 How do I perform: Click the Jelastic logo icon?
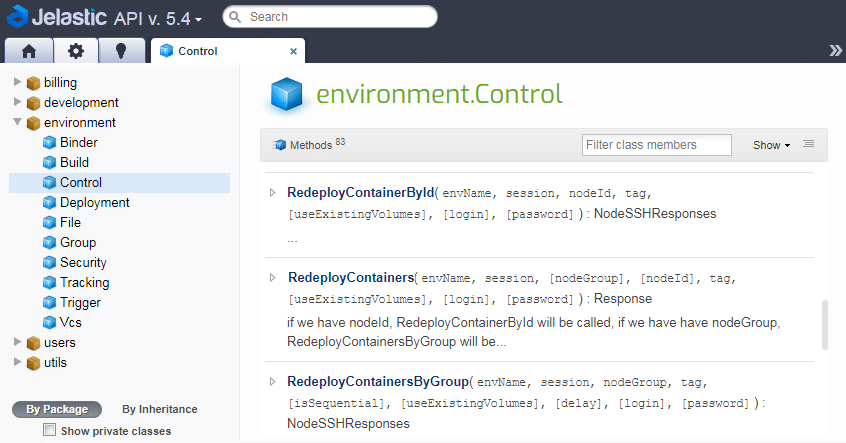point(17,16)
